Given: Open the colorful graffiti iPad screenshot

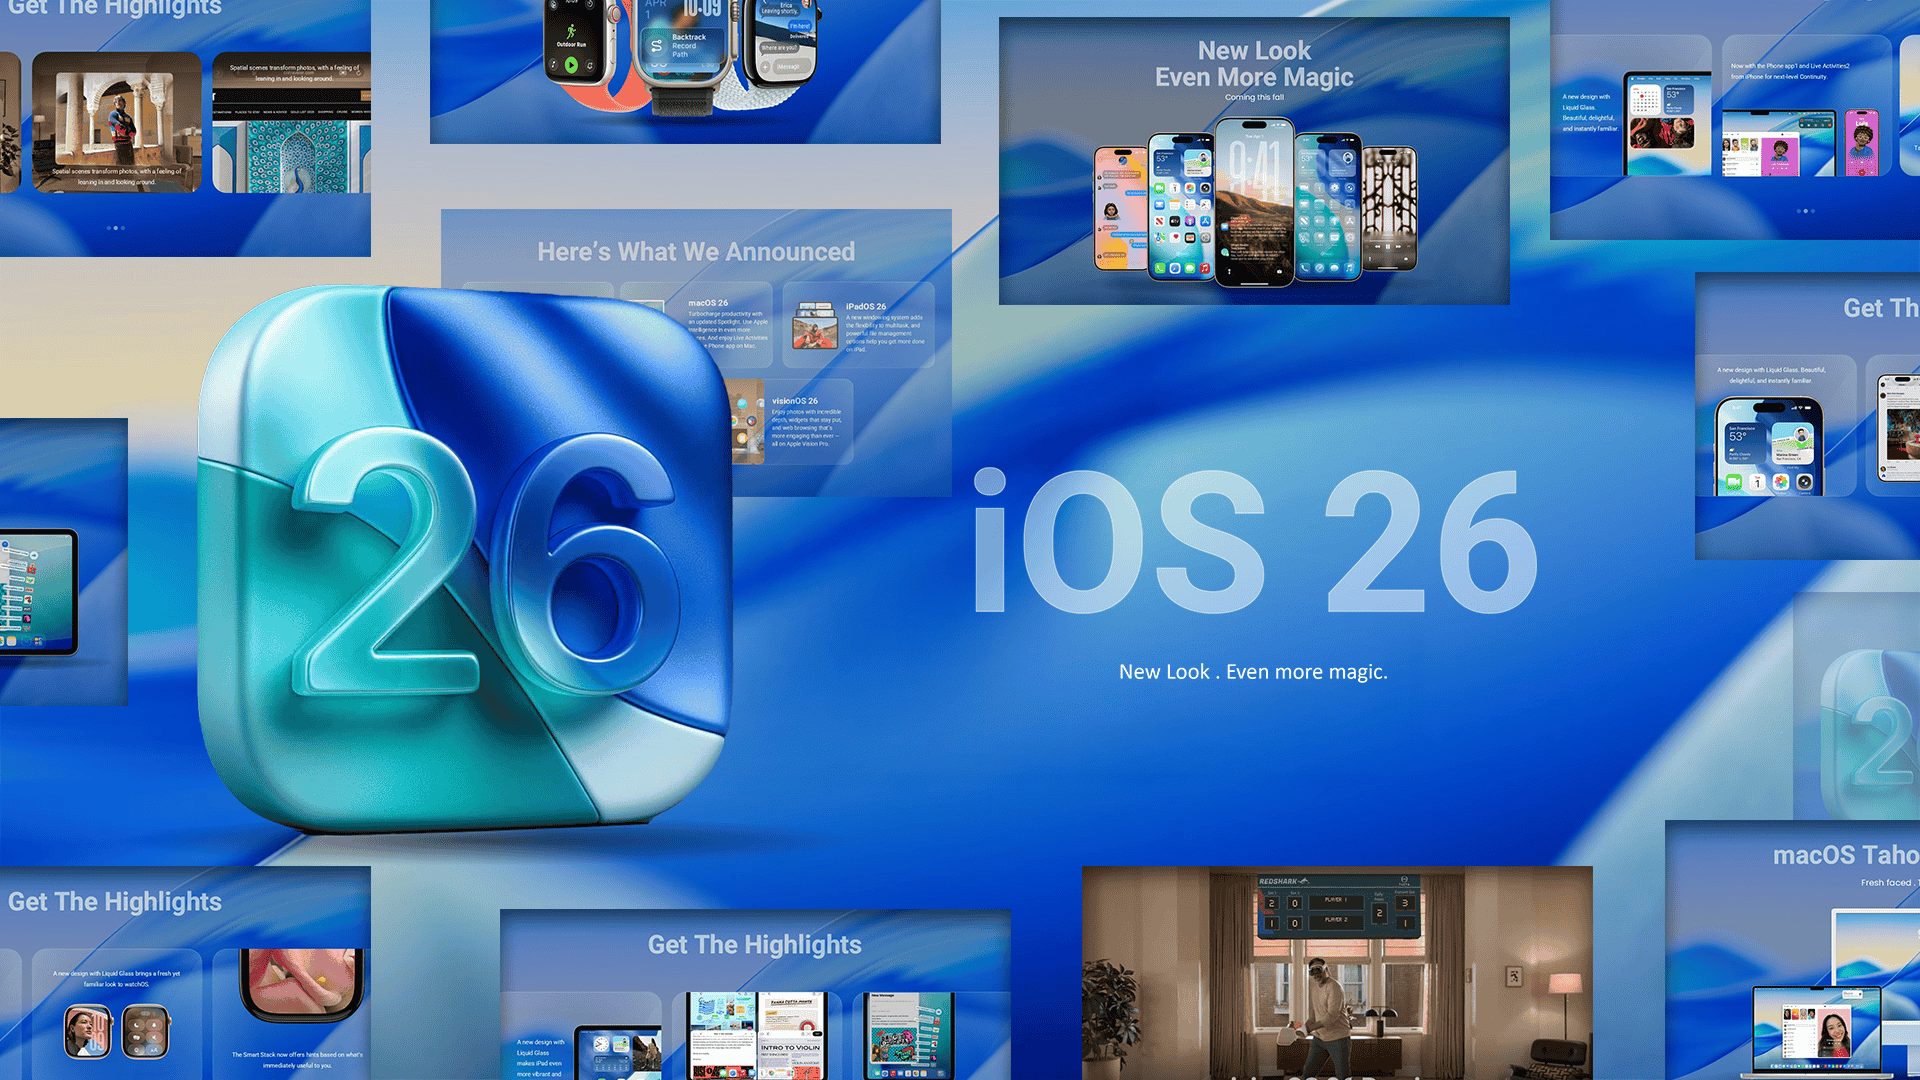Looking at the screenshot, I should pyautogui.click(x=909, y=1036).
